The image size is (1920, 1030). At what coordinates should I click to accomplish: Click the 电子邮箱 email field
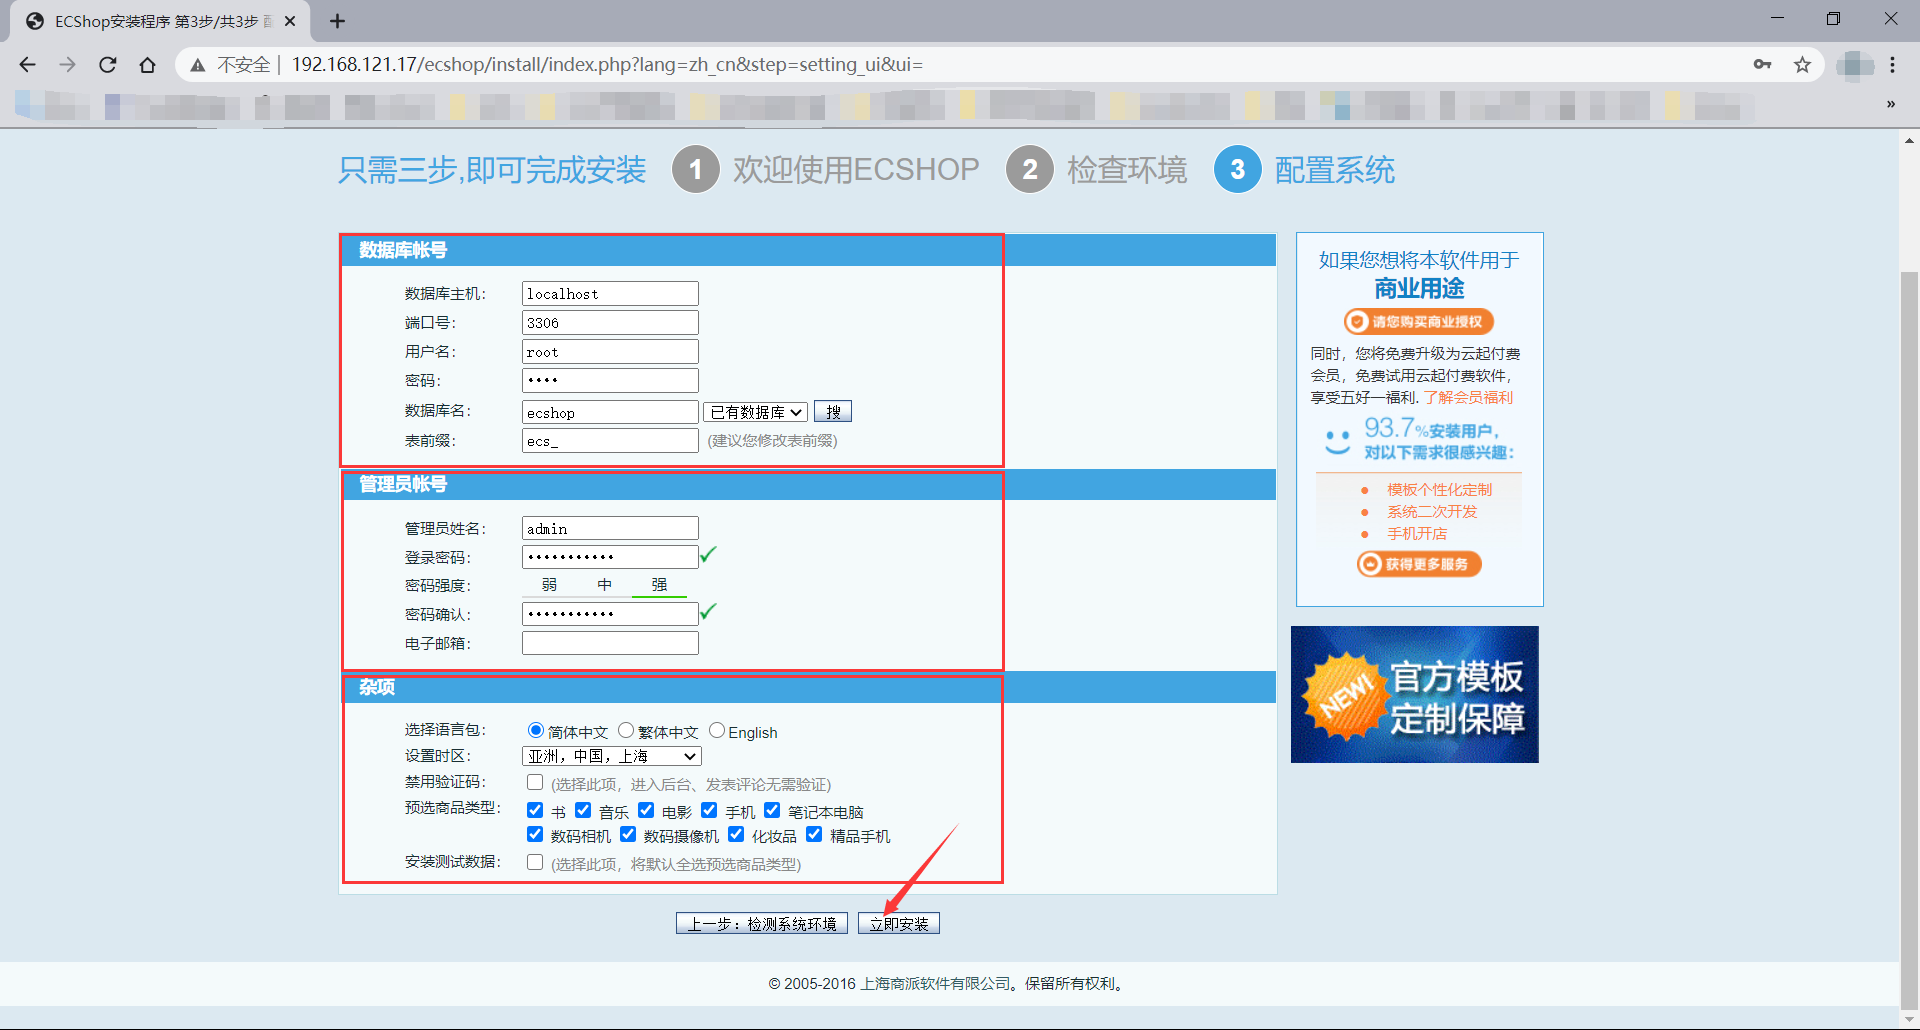pyautogui.click(x=610, y=643)
